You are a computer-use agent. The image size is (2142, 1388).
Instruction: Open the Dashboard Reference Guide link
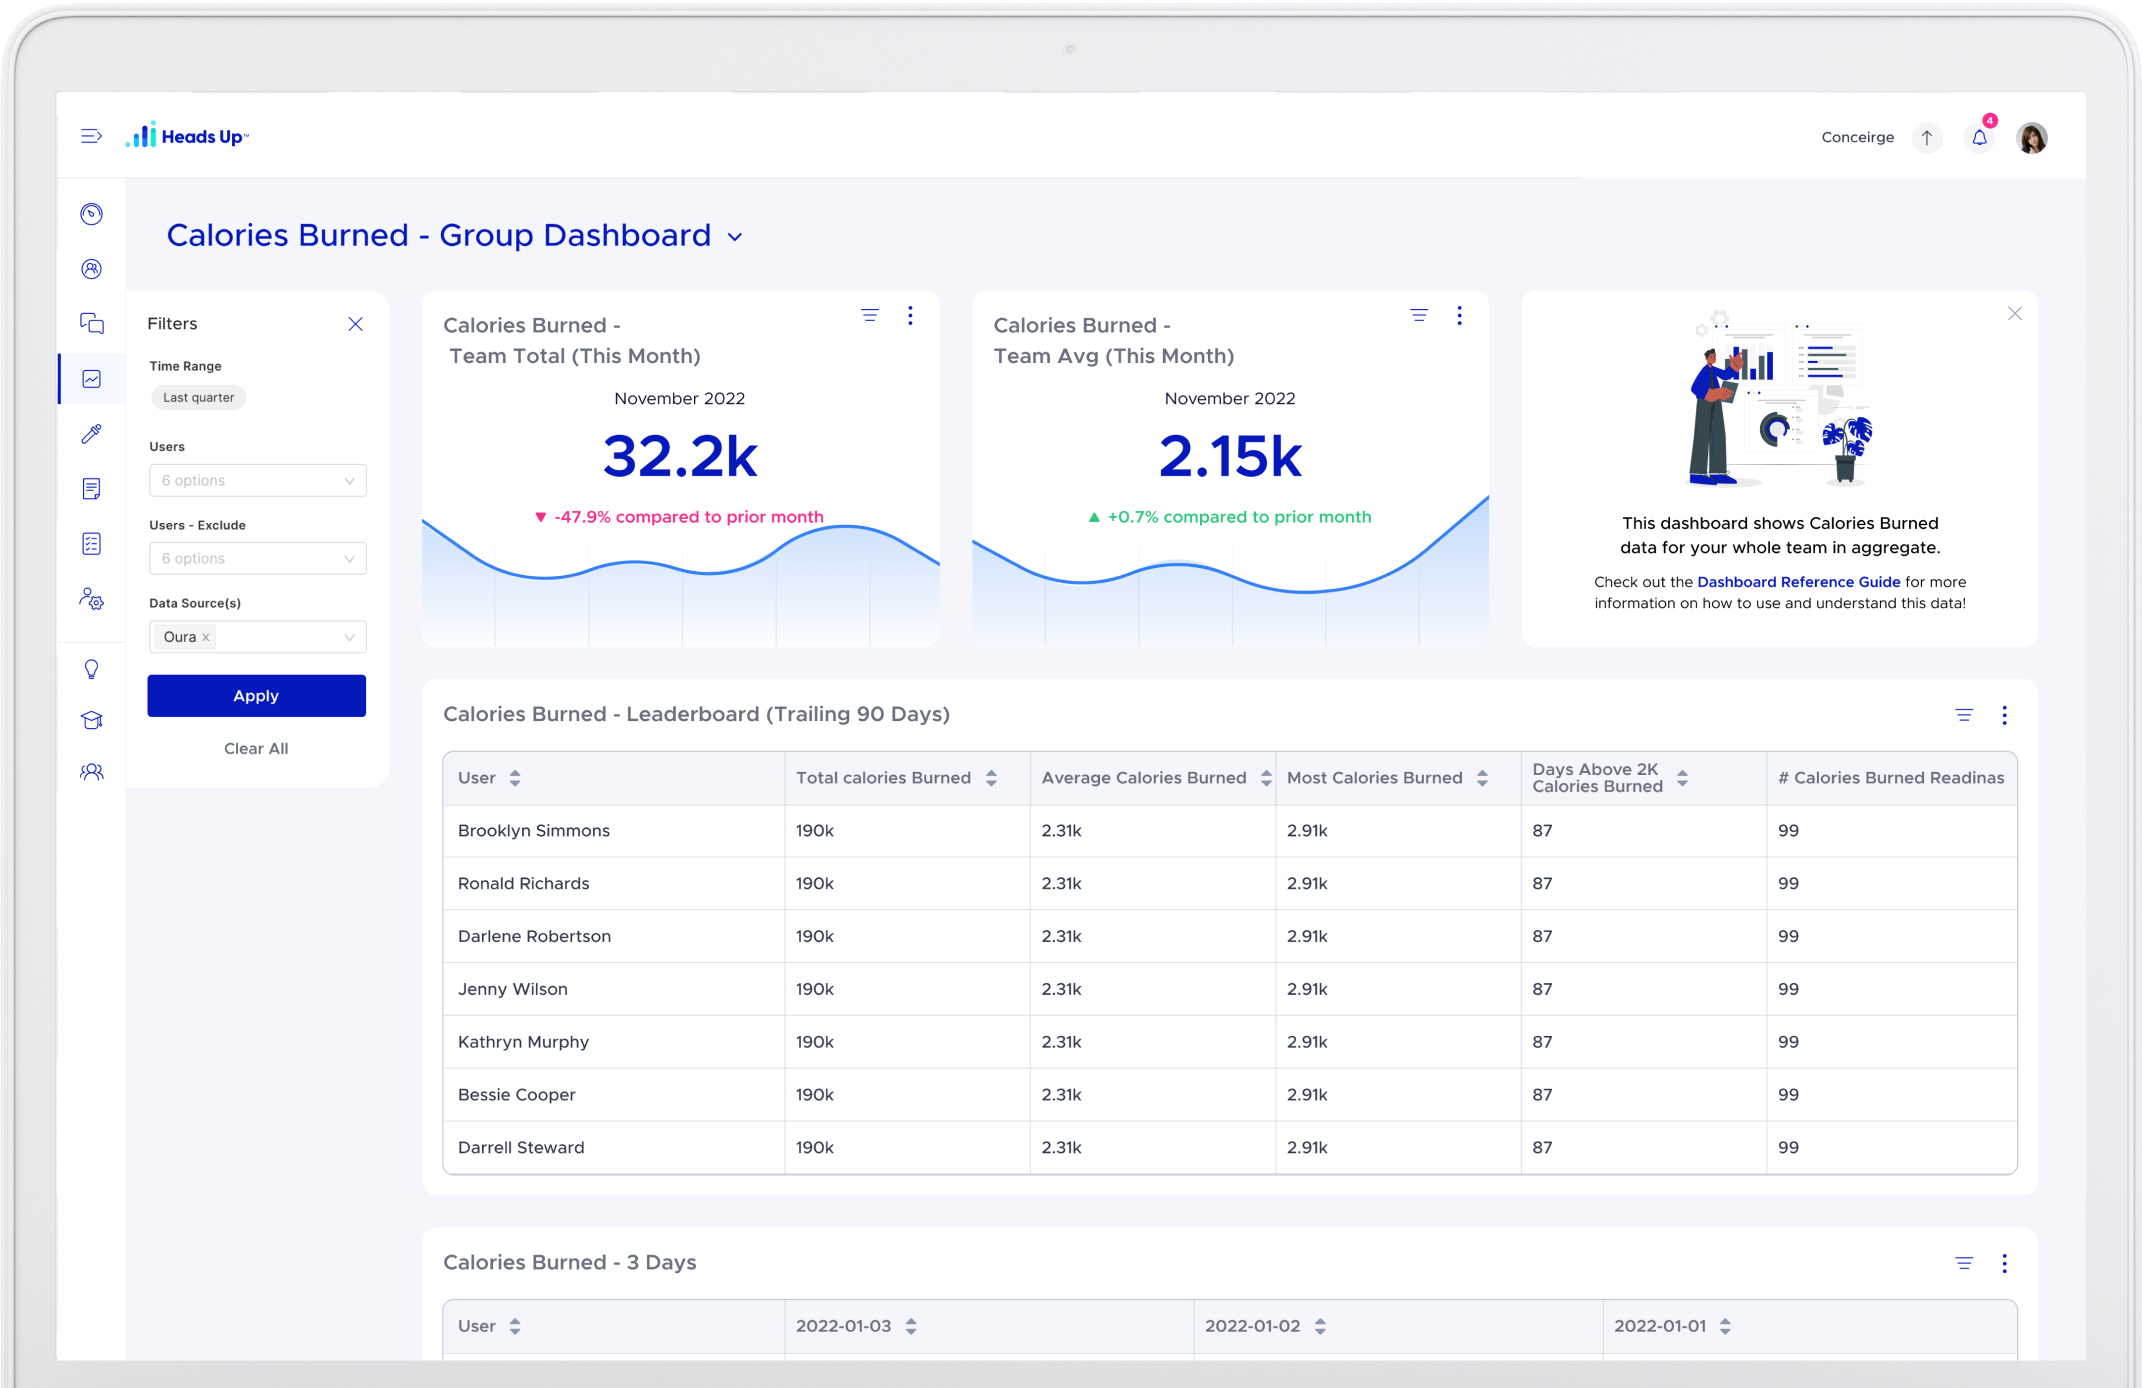pyautogui.click(x=1798, y=582)
